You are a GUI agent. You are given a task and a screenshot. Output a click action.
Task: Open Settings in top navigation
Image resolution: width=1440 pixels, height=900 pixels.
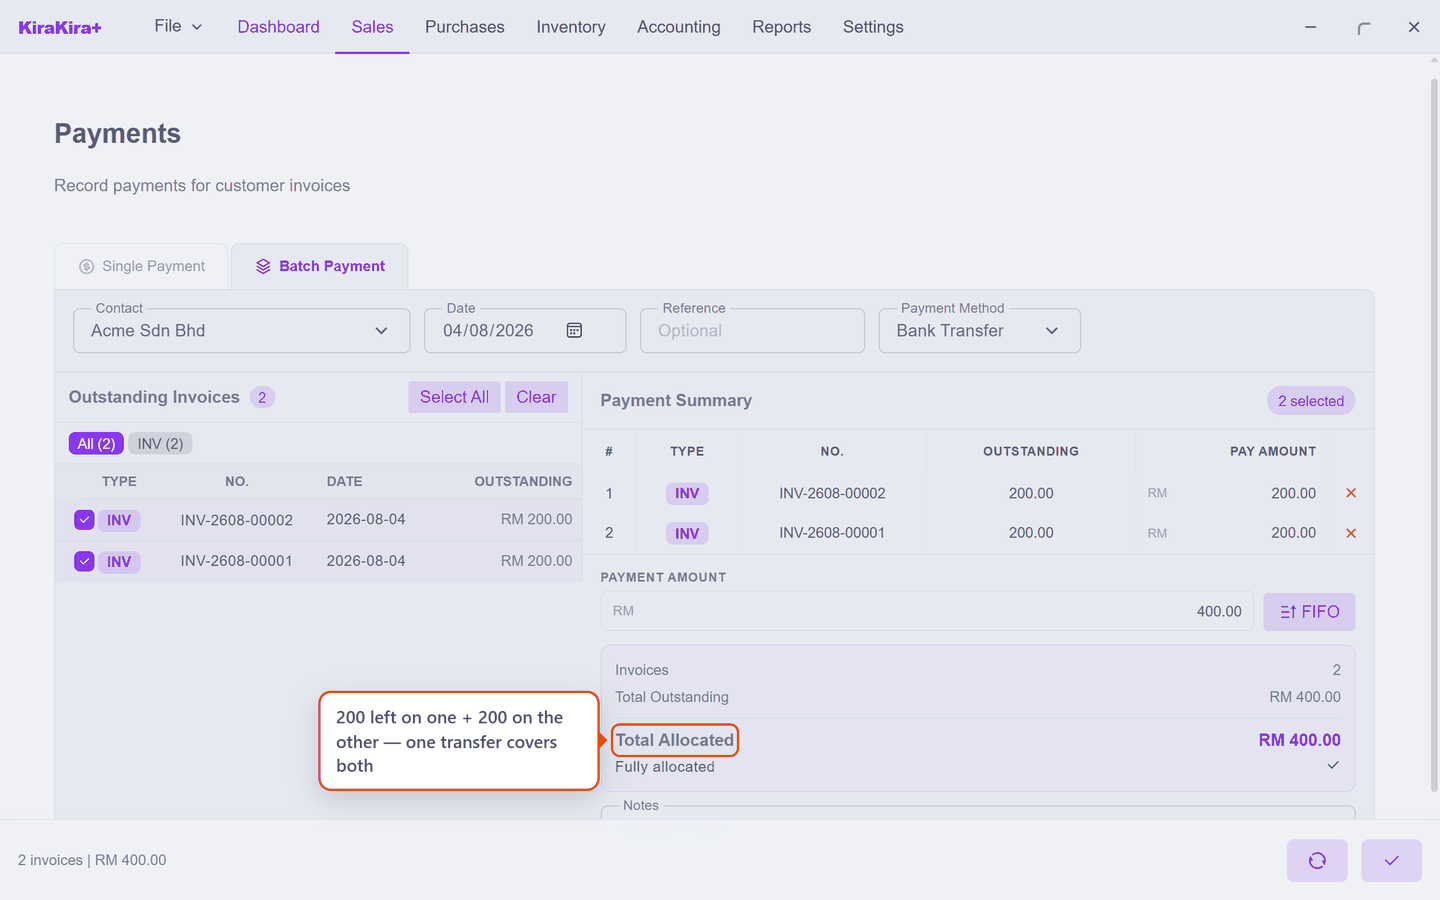tap(873, 27)
